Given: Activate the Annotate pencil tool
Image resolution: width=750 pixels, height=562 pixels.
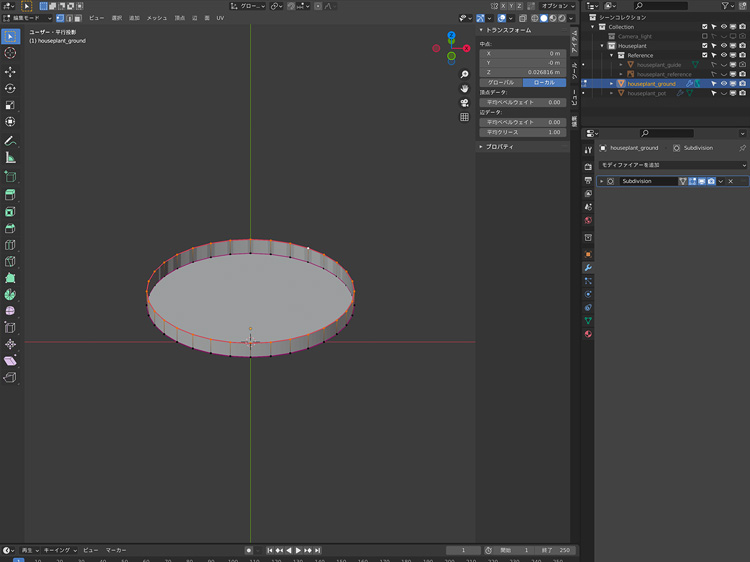Looking at the screenshot, I should (x=10, y=141).
